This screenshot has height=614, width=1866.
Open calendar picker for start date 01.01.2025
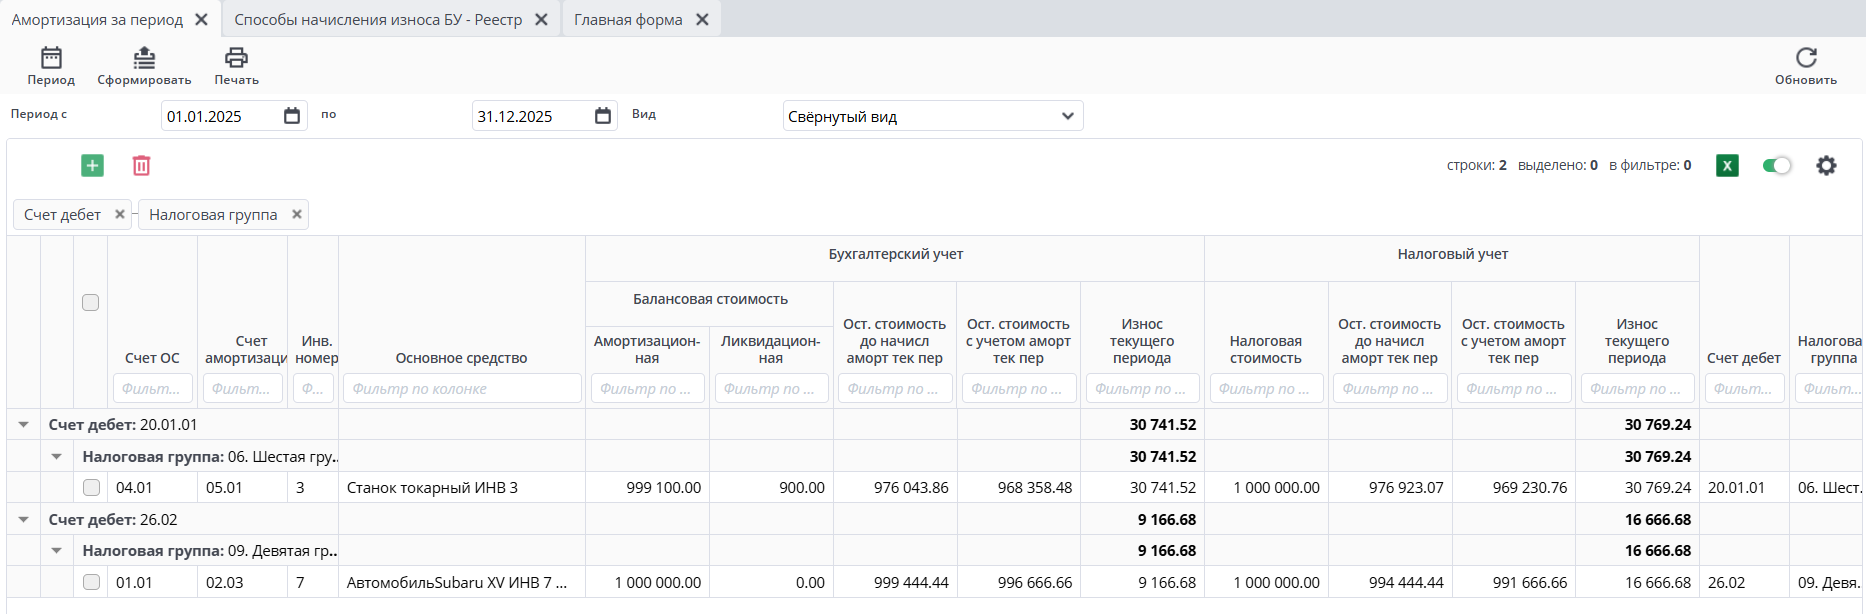pos(292,116)
